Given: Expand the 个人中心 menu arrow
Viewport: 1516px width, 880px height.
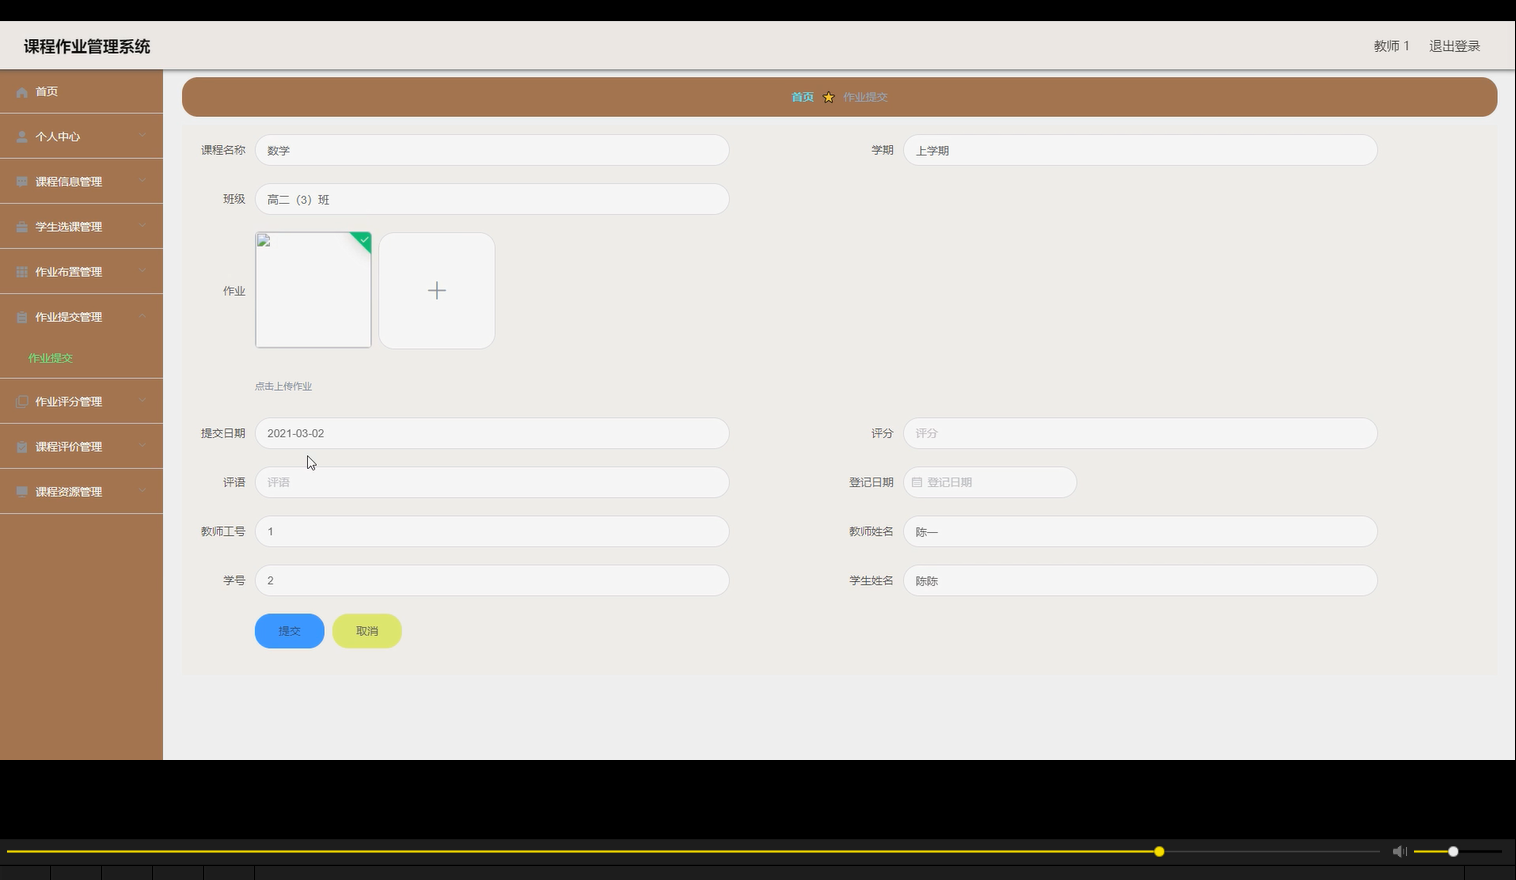Looking at the screenshot, I should point(143,136).
